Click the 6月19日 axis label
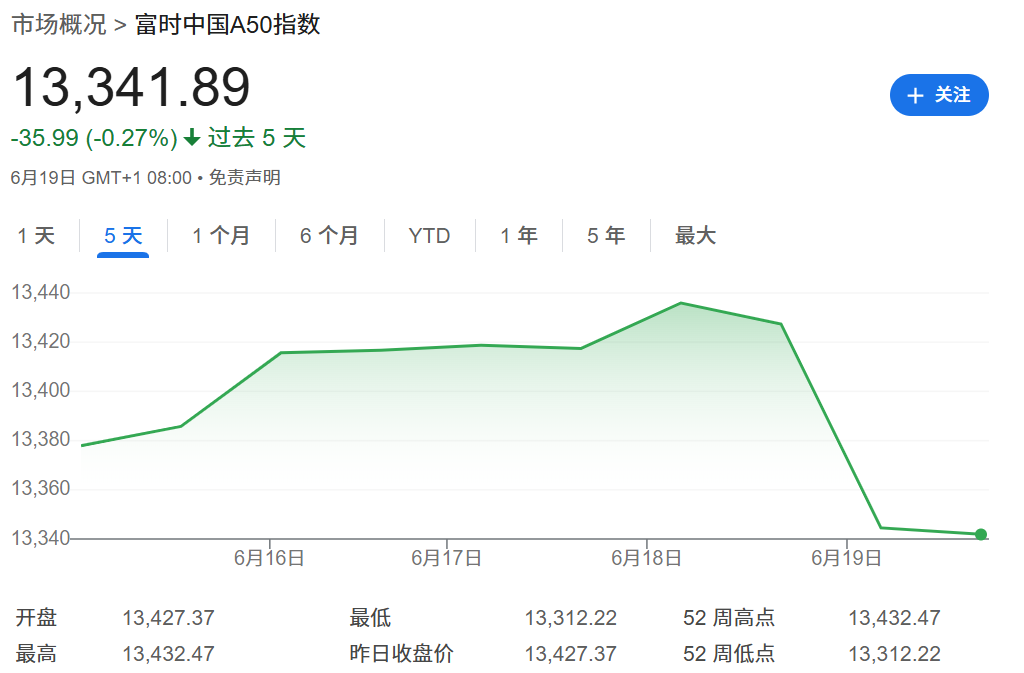Screen dimensions: 1024x673 click(x=846, y=558)
